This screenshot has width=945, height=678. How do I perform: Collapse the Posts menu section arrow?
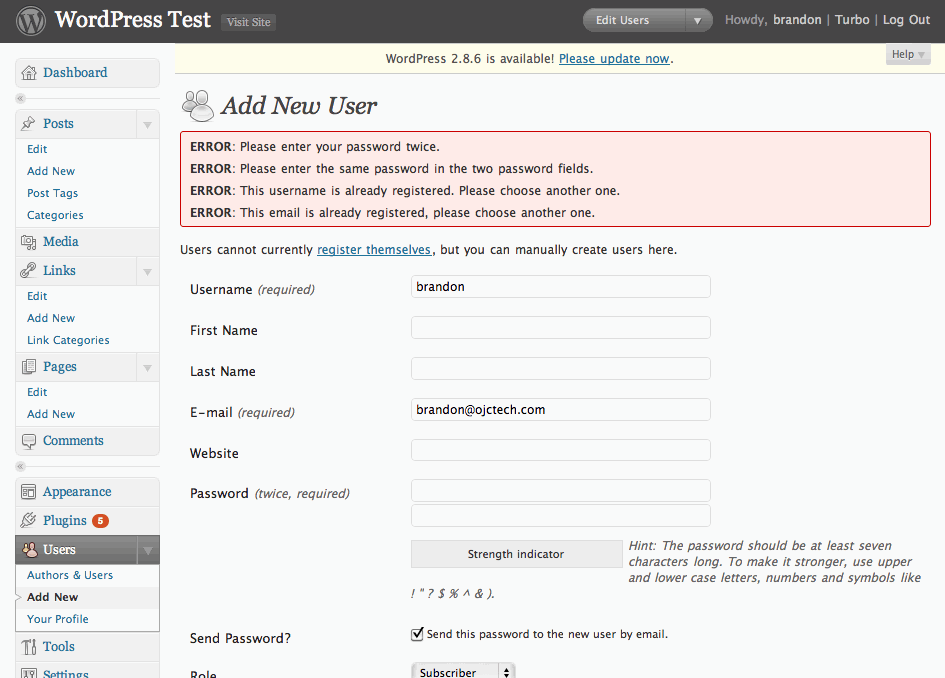pyautogui.click(x=147, y=125)
